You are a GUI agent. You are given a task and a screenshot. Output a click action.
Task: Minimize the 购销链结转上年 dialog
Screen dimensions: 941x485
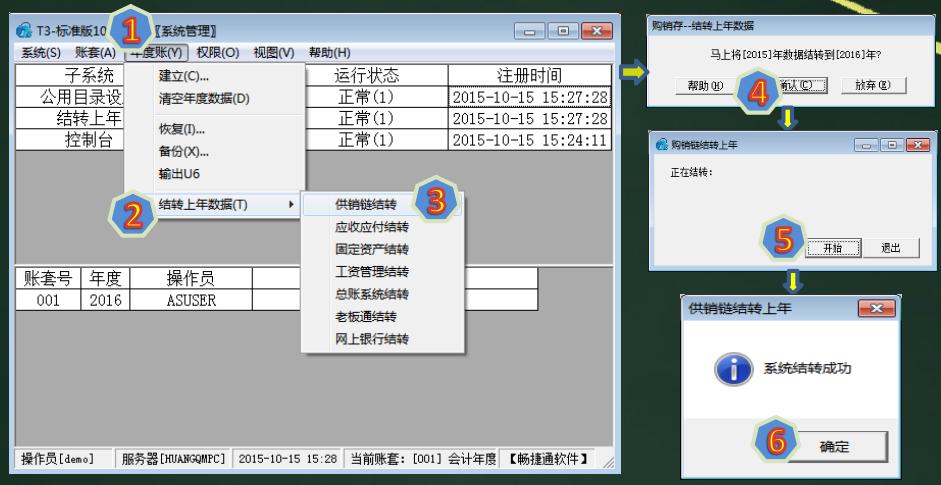coord(867,145)
